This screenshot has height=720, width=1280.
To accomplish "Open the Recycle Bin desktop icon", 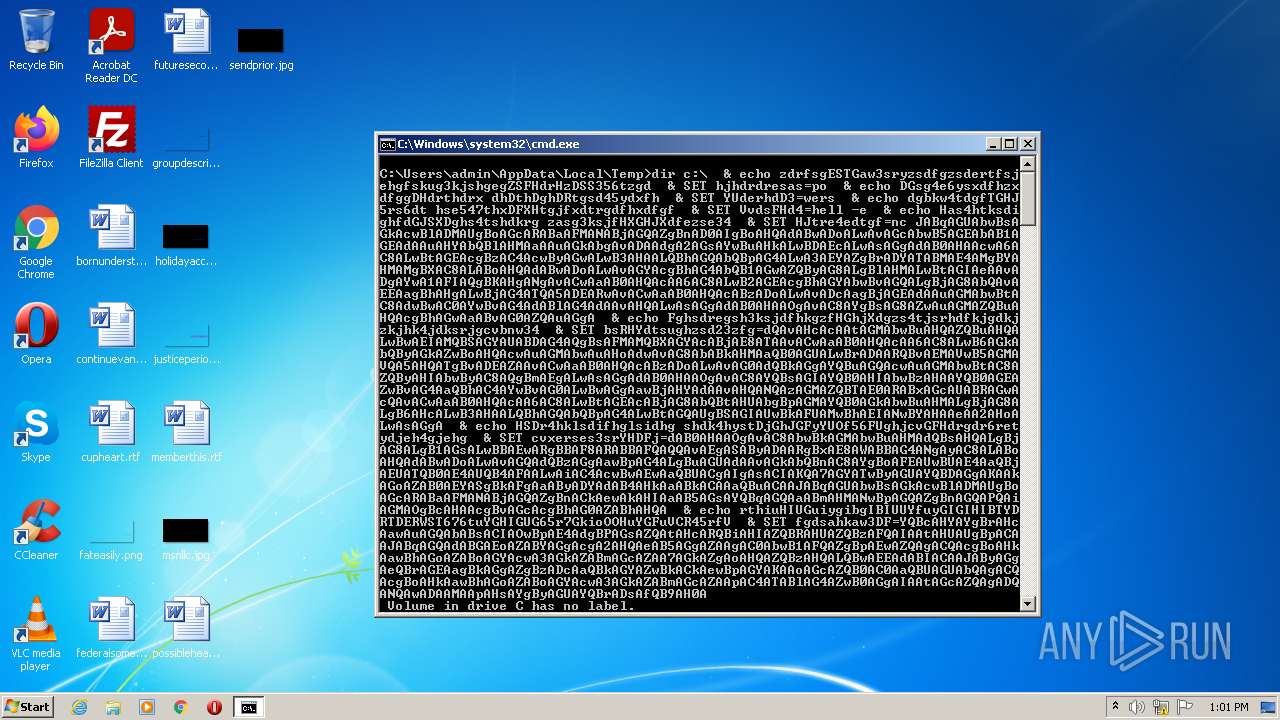I will point(36,41).
